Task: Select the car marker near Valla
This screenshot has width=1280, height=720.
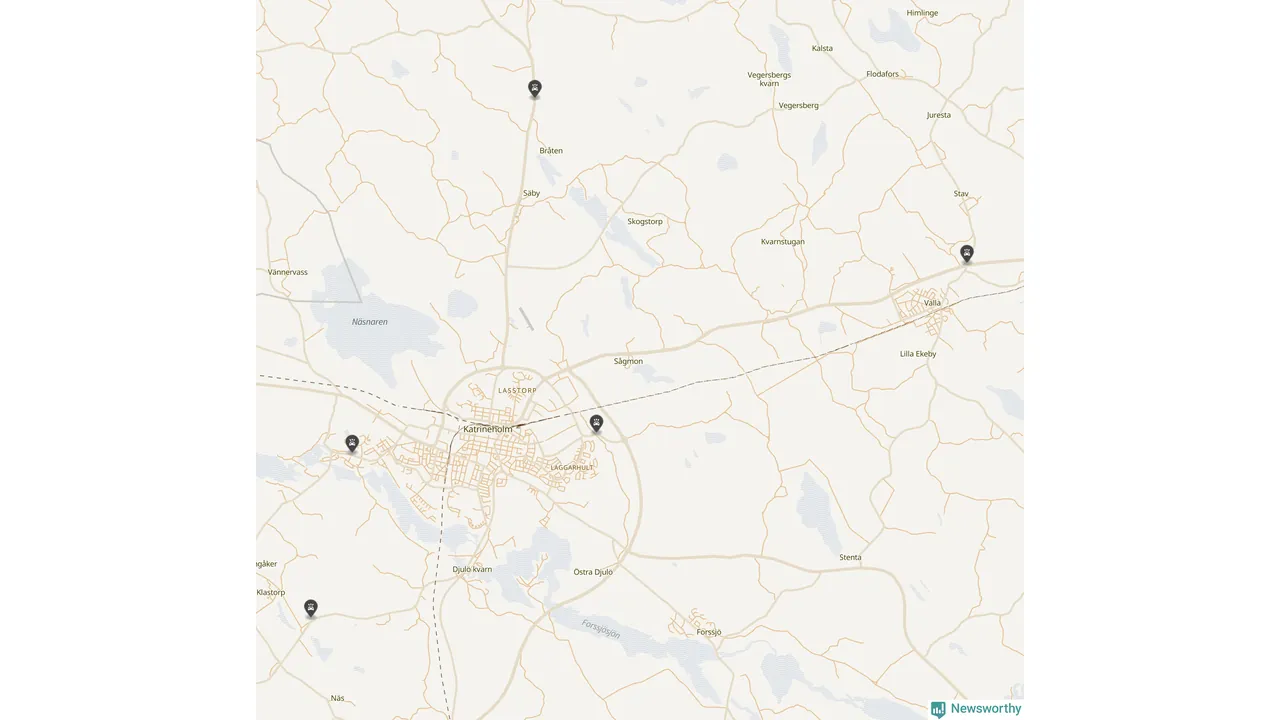Action: click(x=967, y=254)
